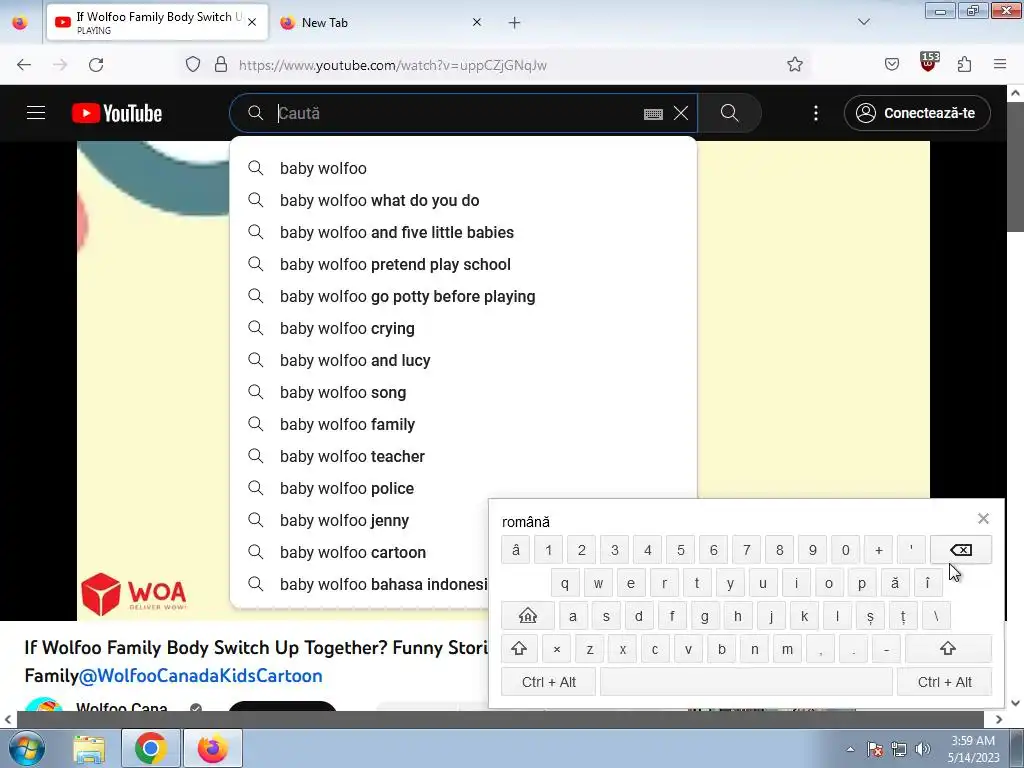Pick "baby wolfoo crying" suggestion
The width and height of the screenshot is (1024, 768).
(x=463, y=328)
